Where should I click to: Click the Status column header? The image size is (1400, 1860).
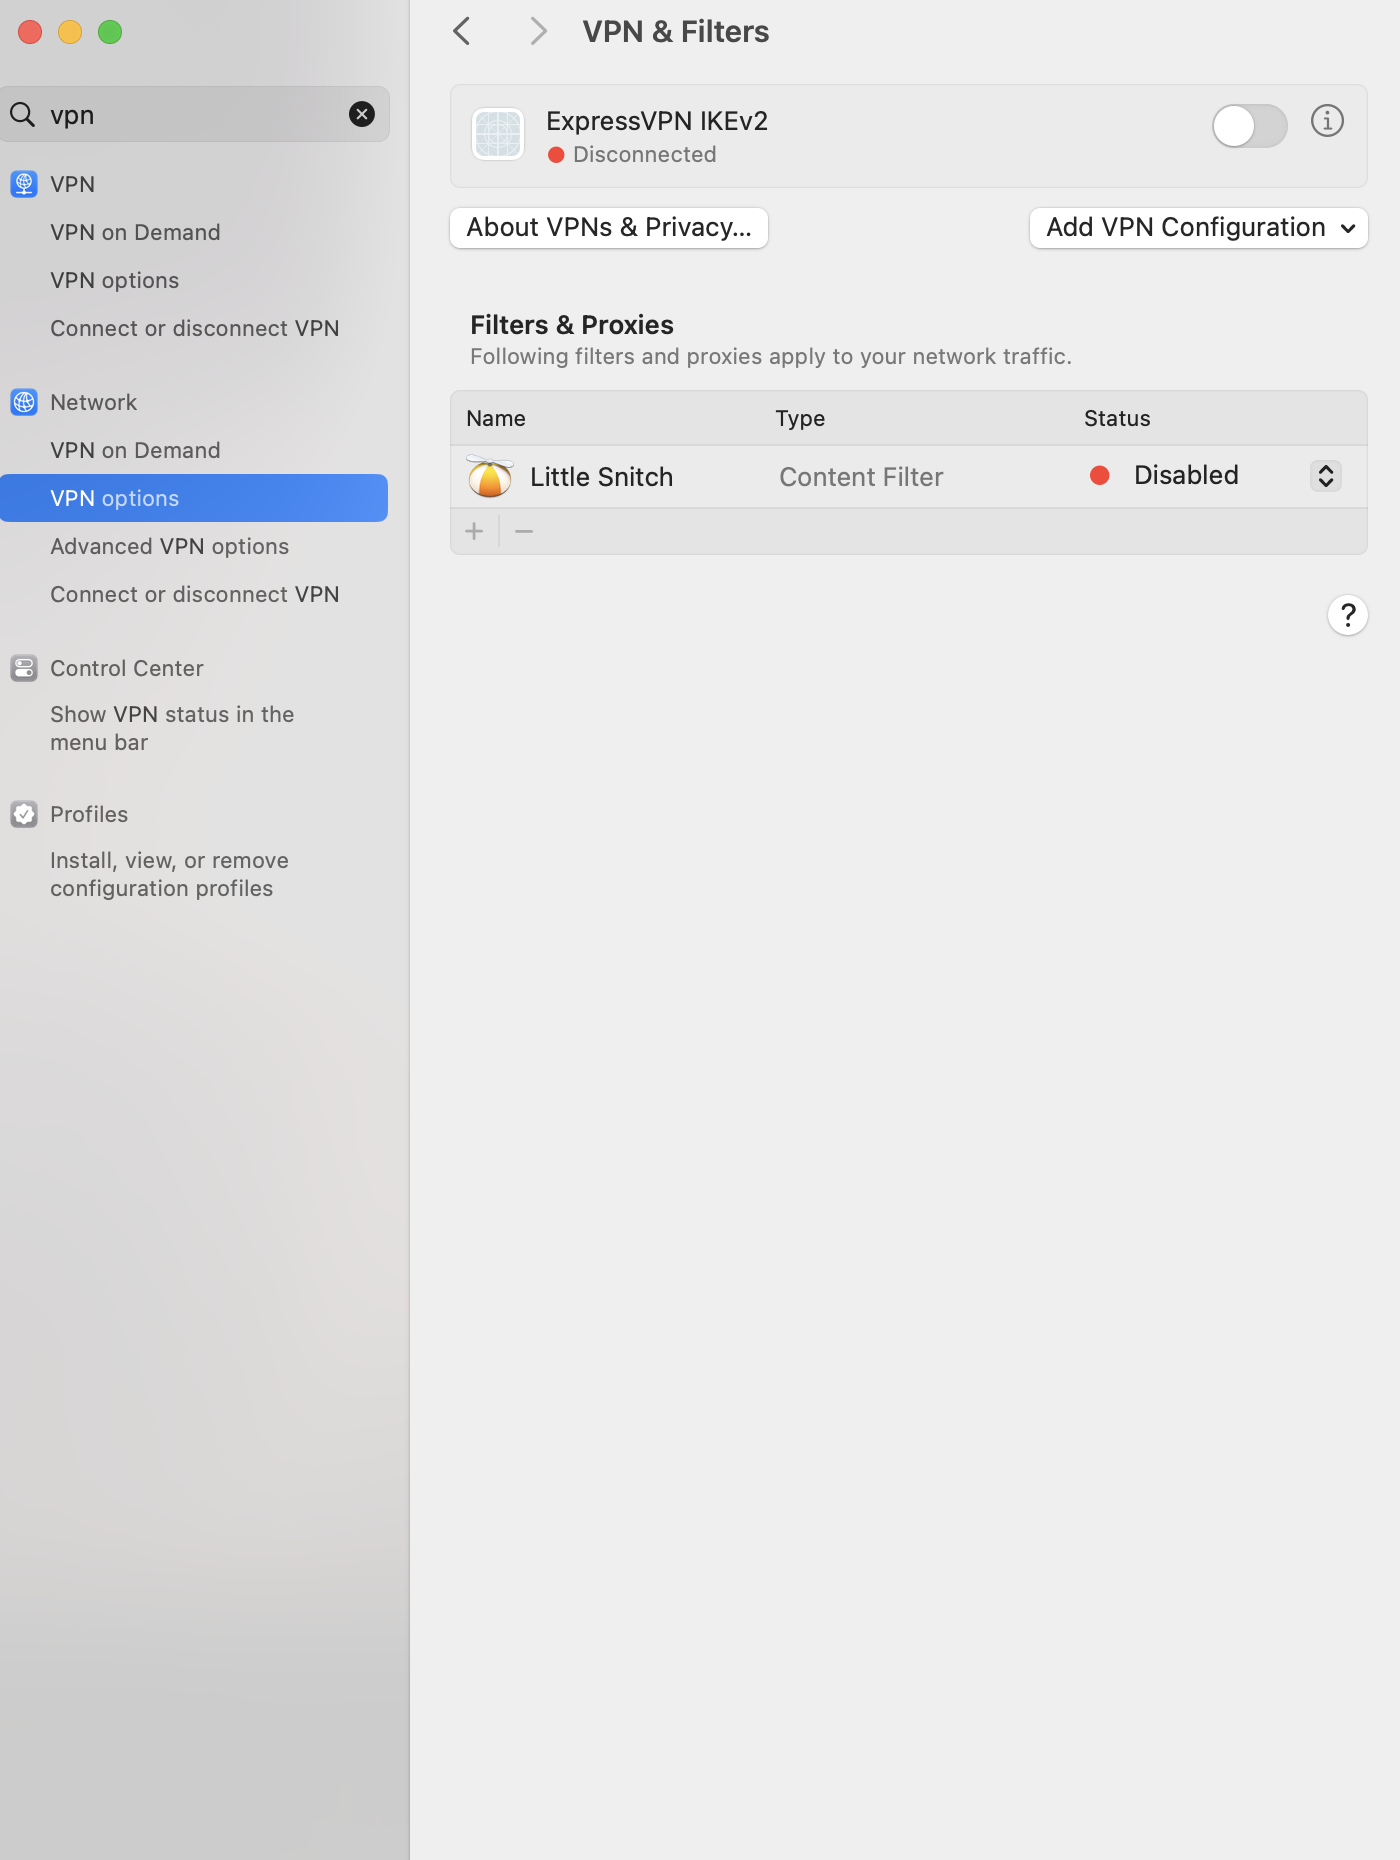[1117, 418]
